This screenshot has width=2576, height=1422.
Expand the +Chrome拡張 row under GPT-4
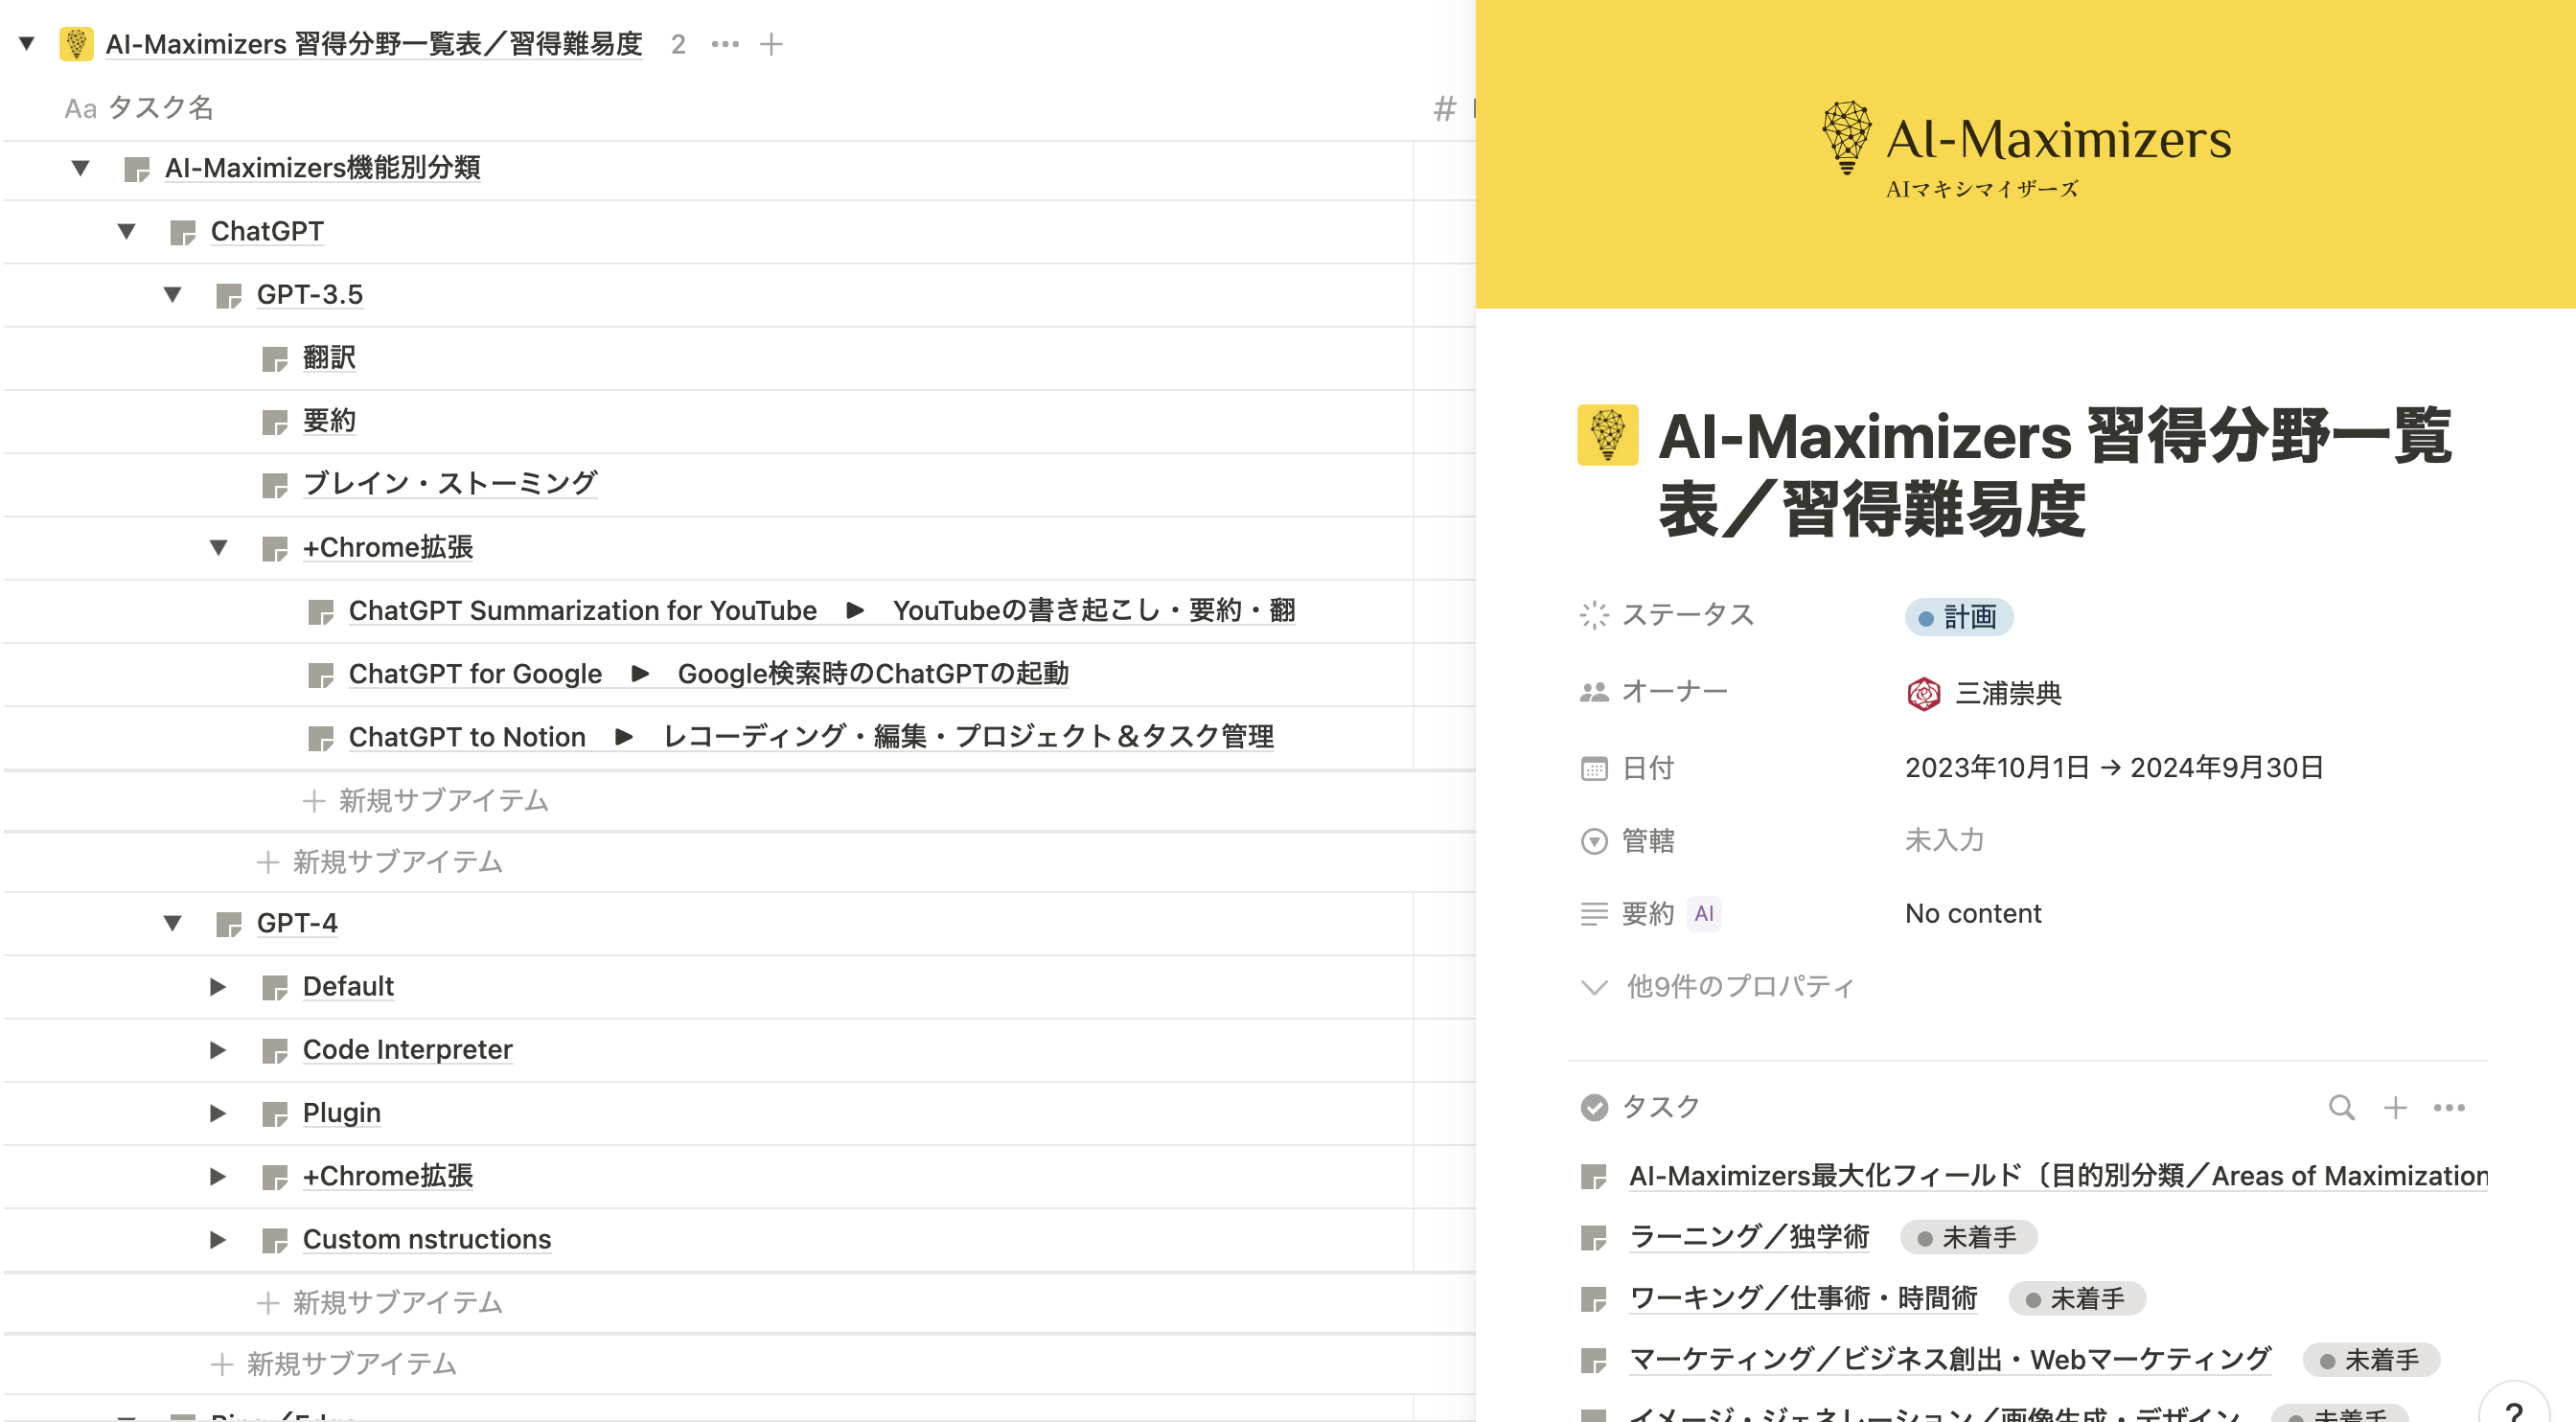click(x=218, y=1177)
